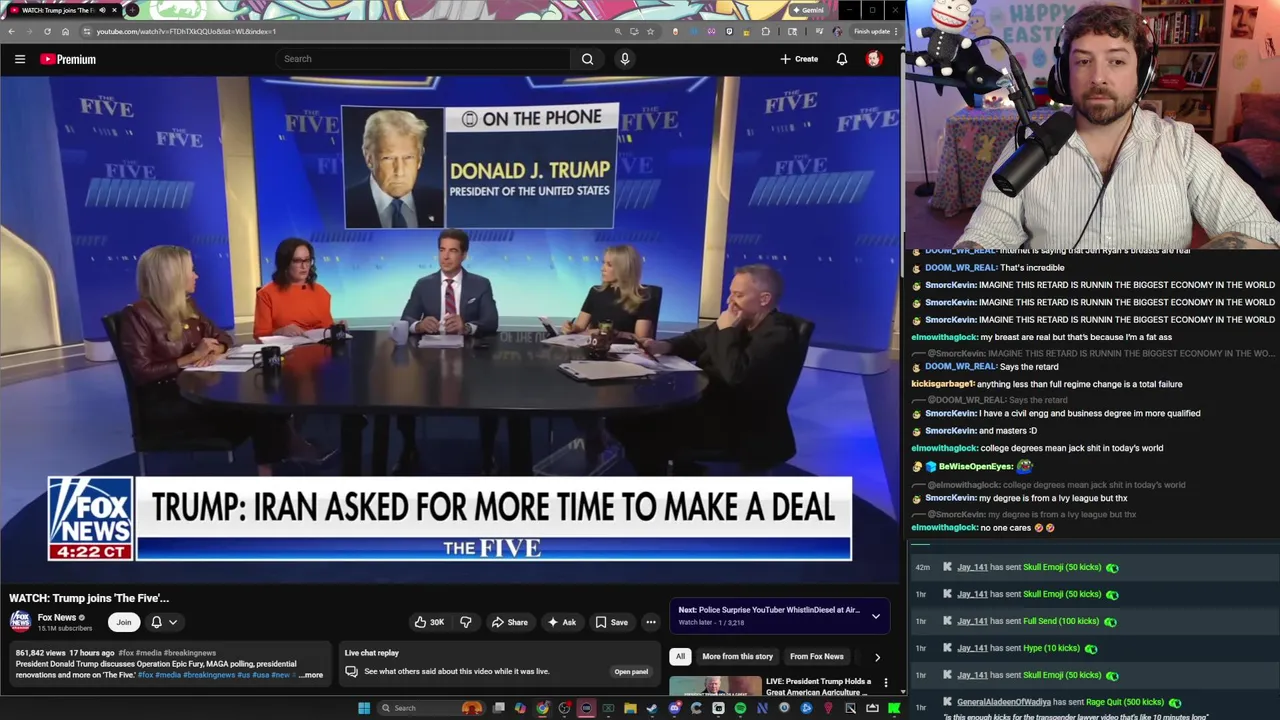The width and height of the screenshot is (1280, 720).
Task: Open the Fox News channel avatar
Action: point(20,622)
